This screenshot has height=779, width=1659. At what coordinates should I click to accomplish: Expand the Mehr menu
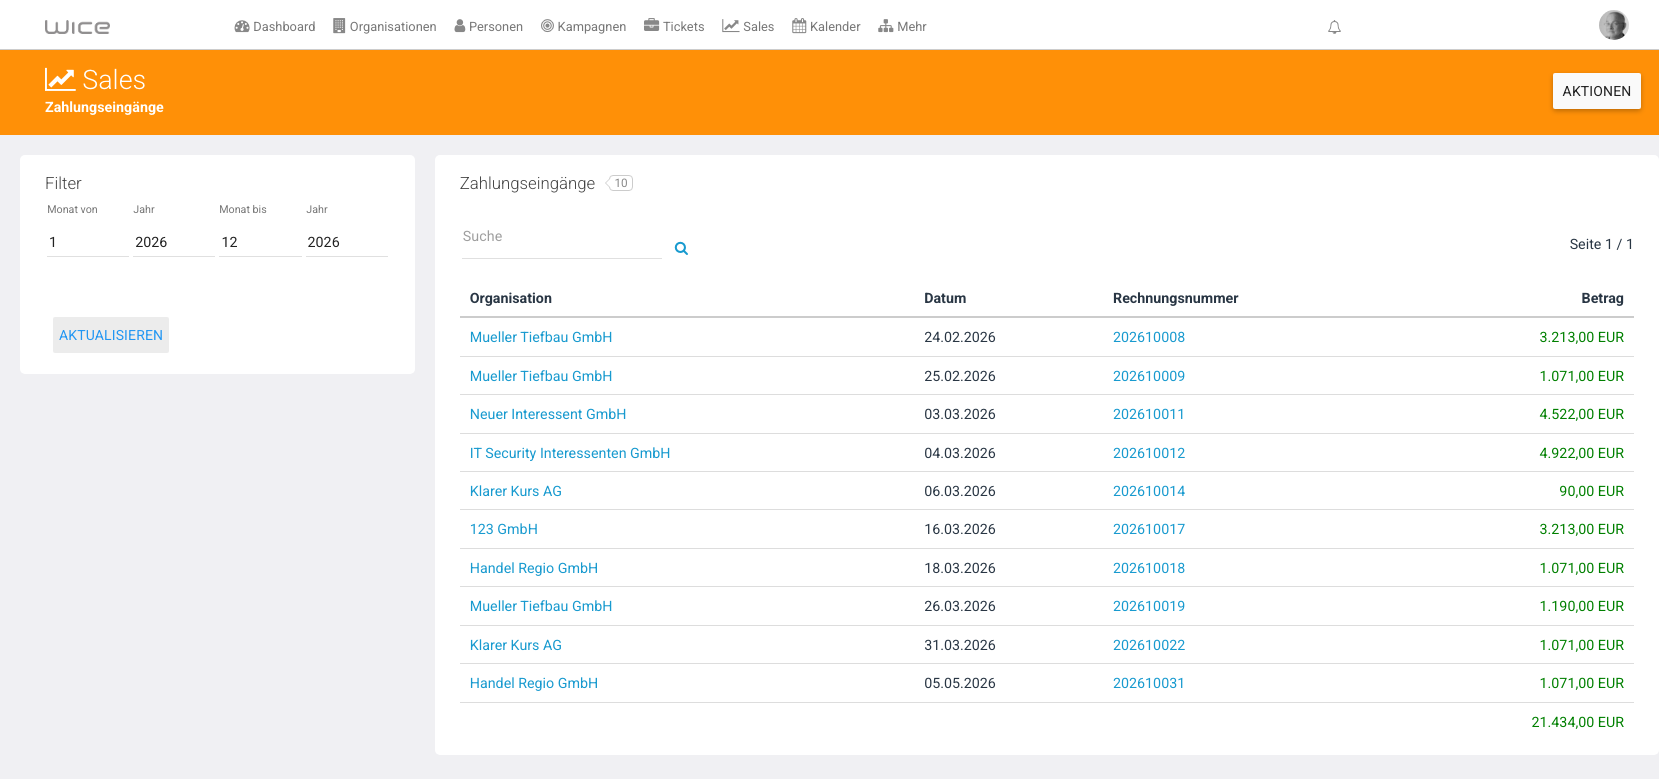[902, 27]
